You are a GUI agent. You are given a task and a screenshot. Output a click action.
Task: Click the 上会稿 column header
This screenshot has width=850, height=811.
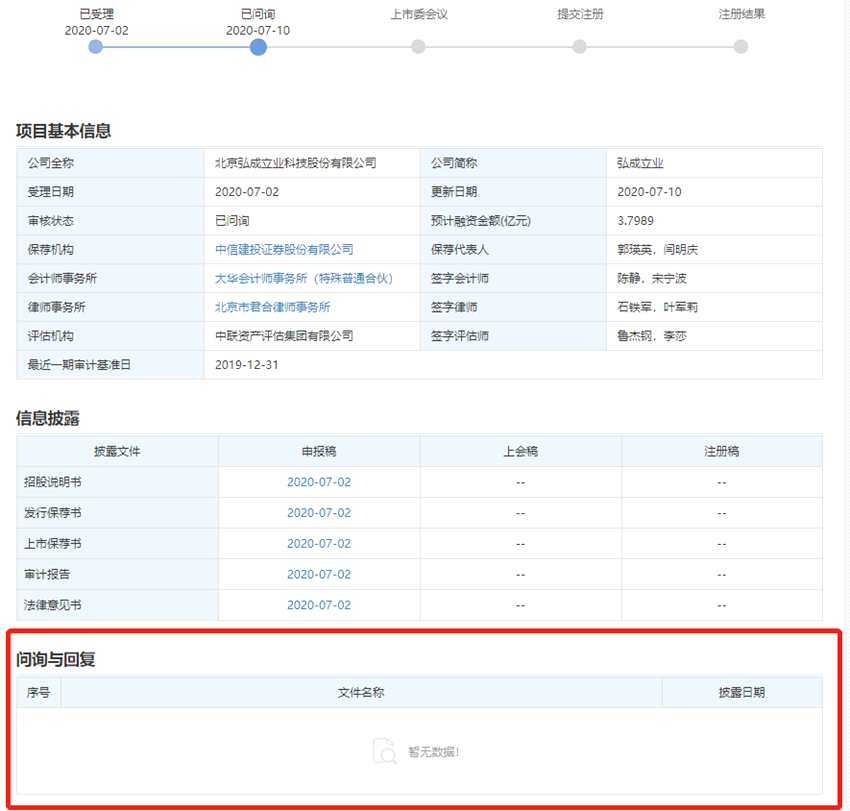[x=520, y=451]
